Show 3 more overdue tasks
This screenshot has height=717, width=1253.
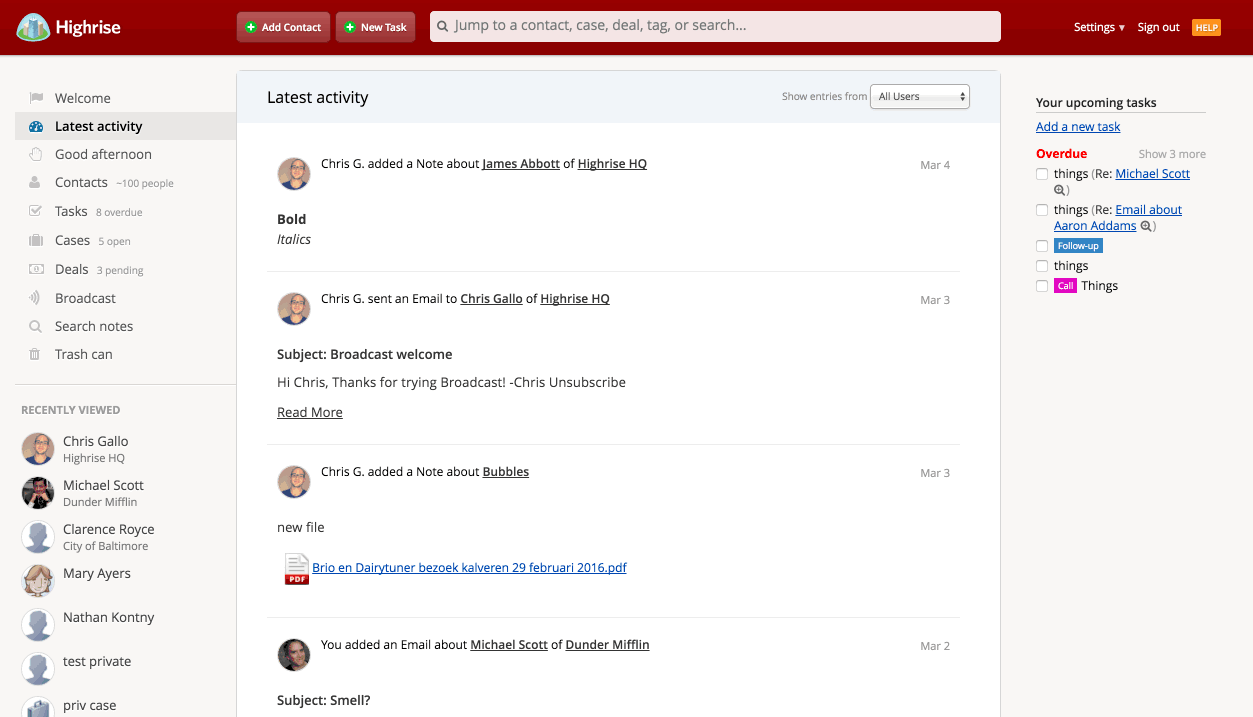click(x=1171, y=154)
